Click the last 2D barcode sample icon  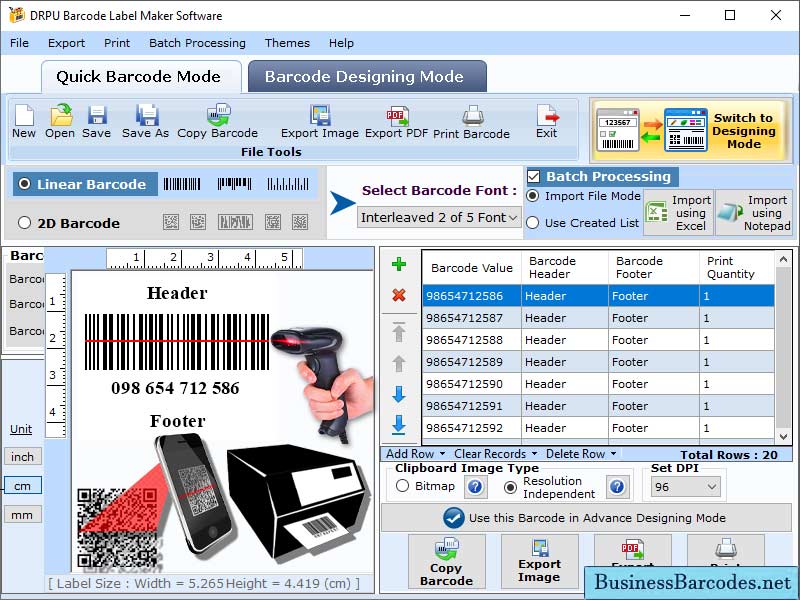coord(300,222)
